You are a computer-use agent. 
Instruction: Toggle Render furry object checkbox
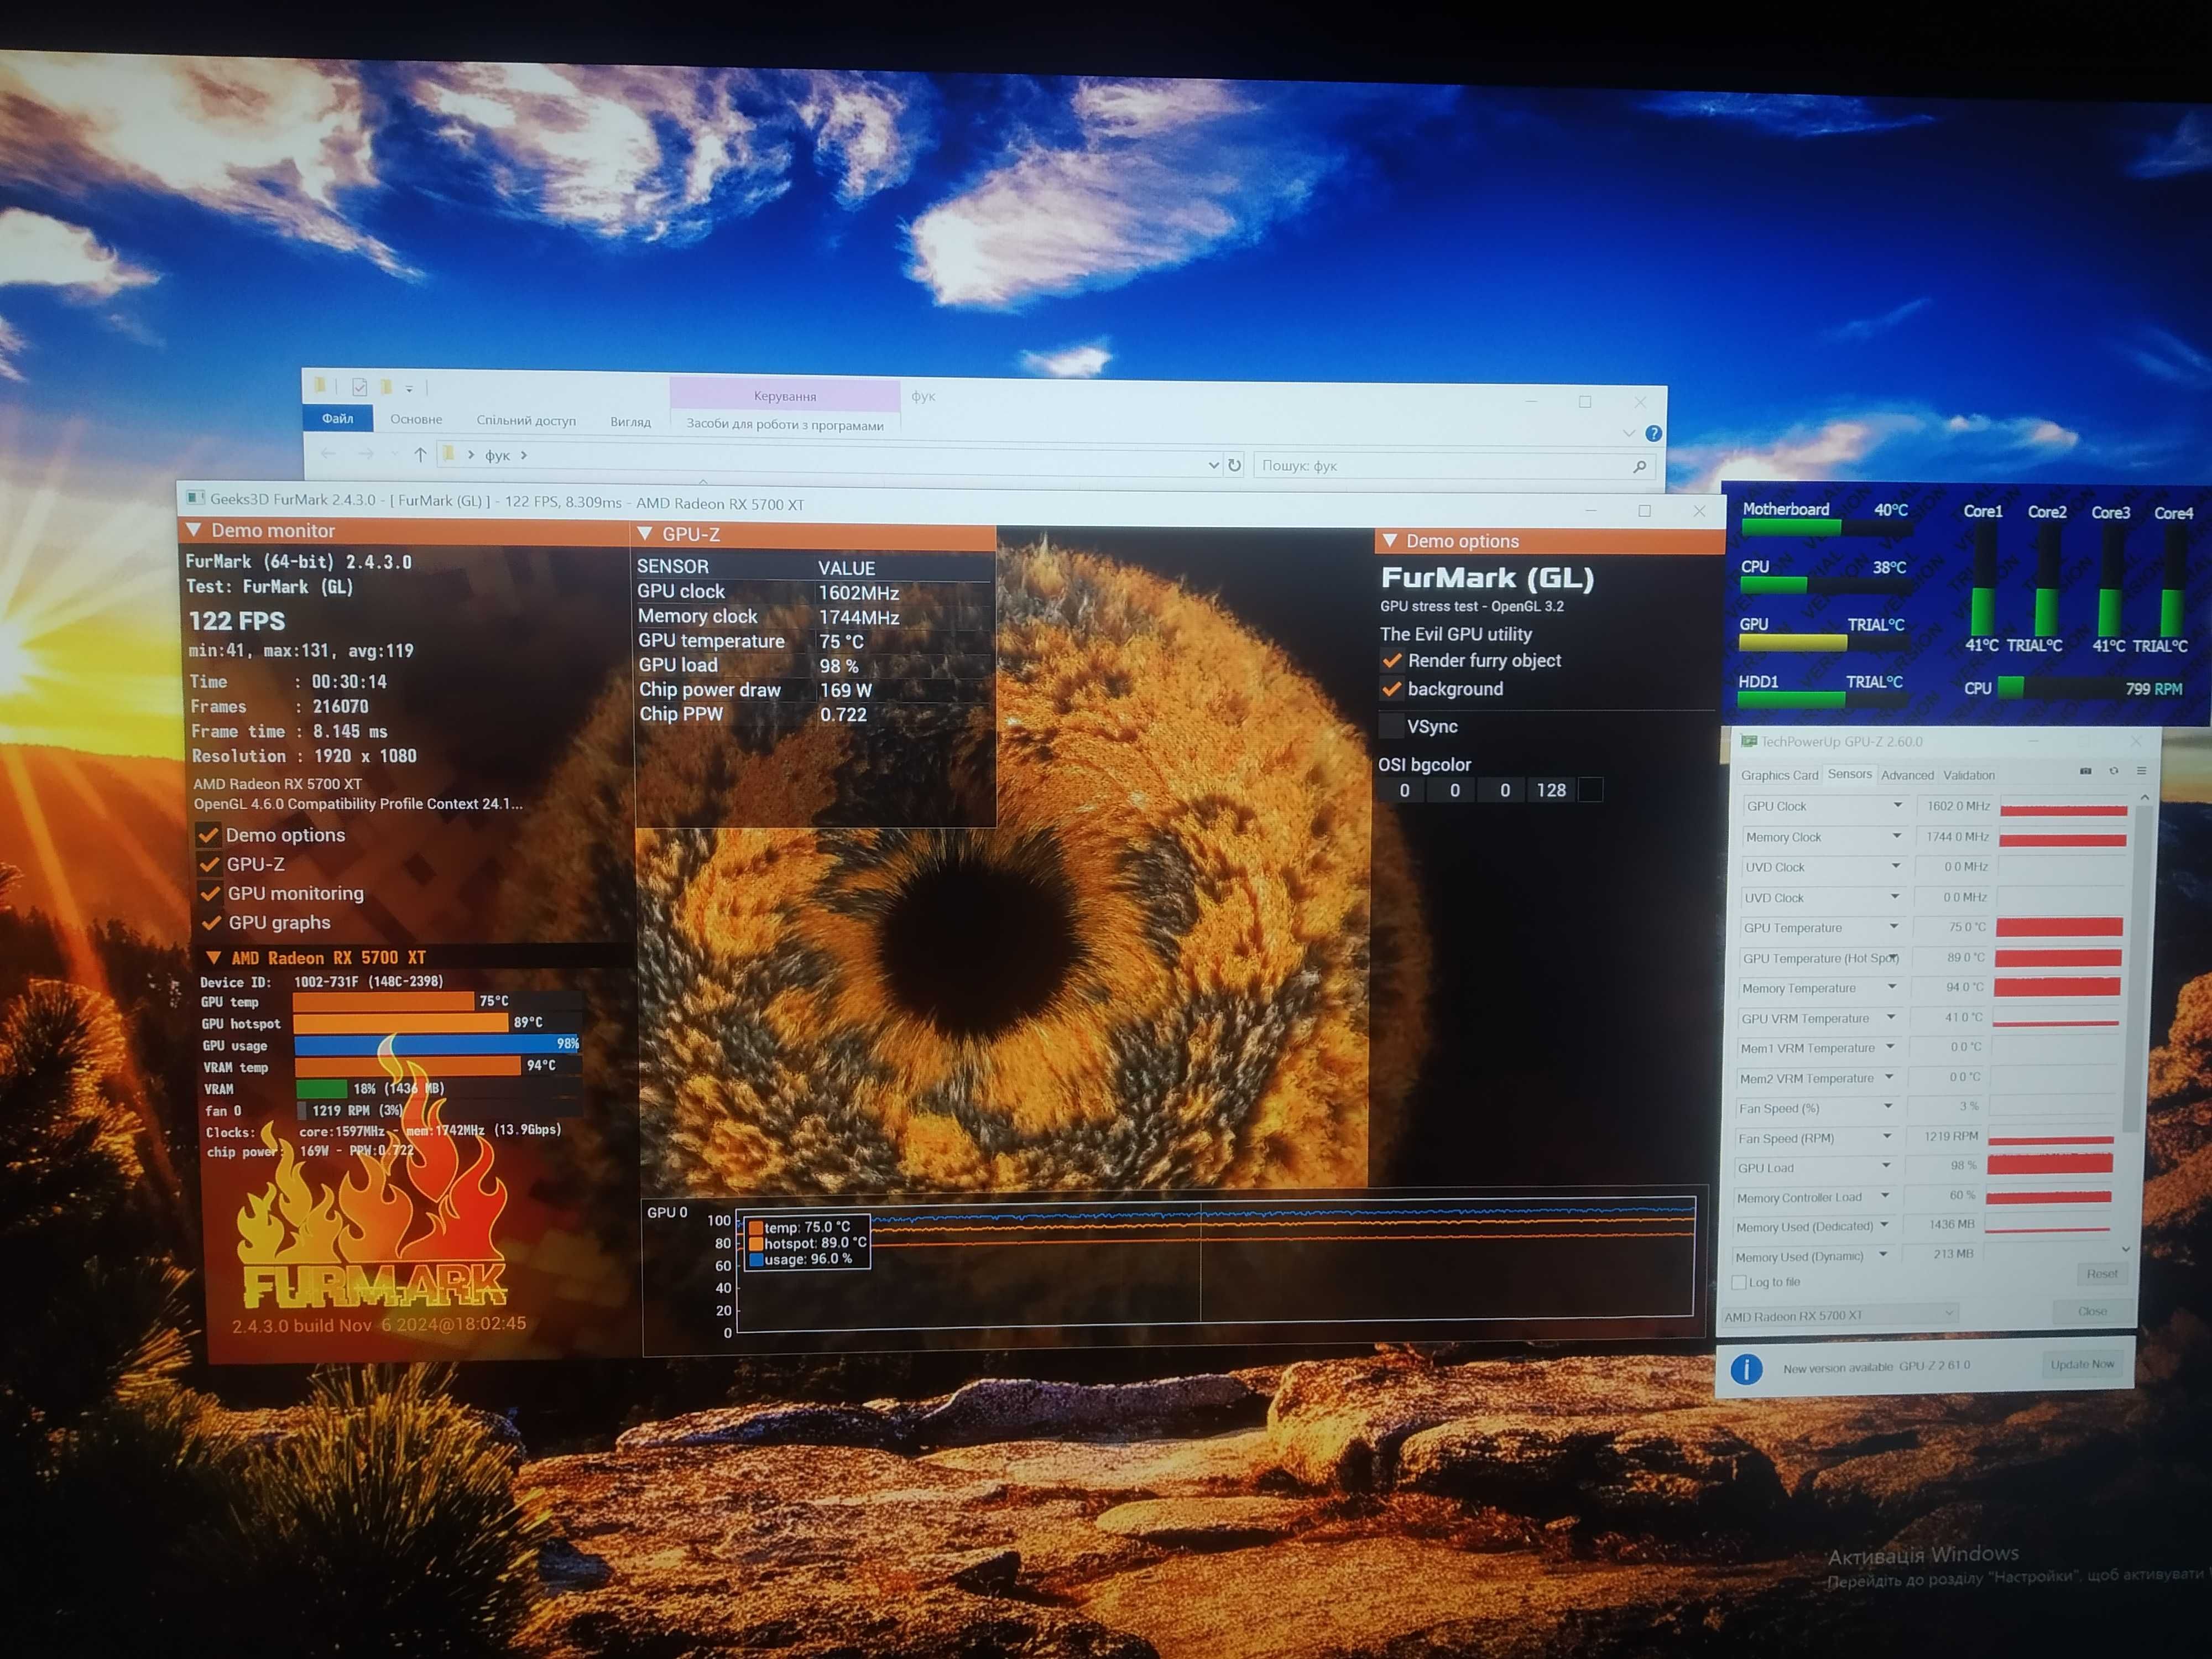(1391, 660)
